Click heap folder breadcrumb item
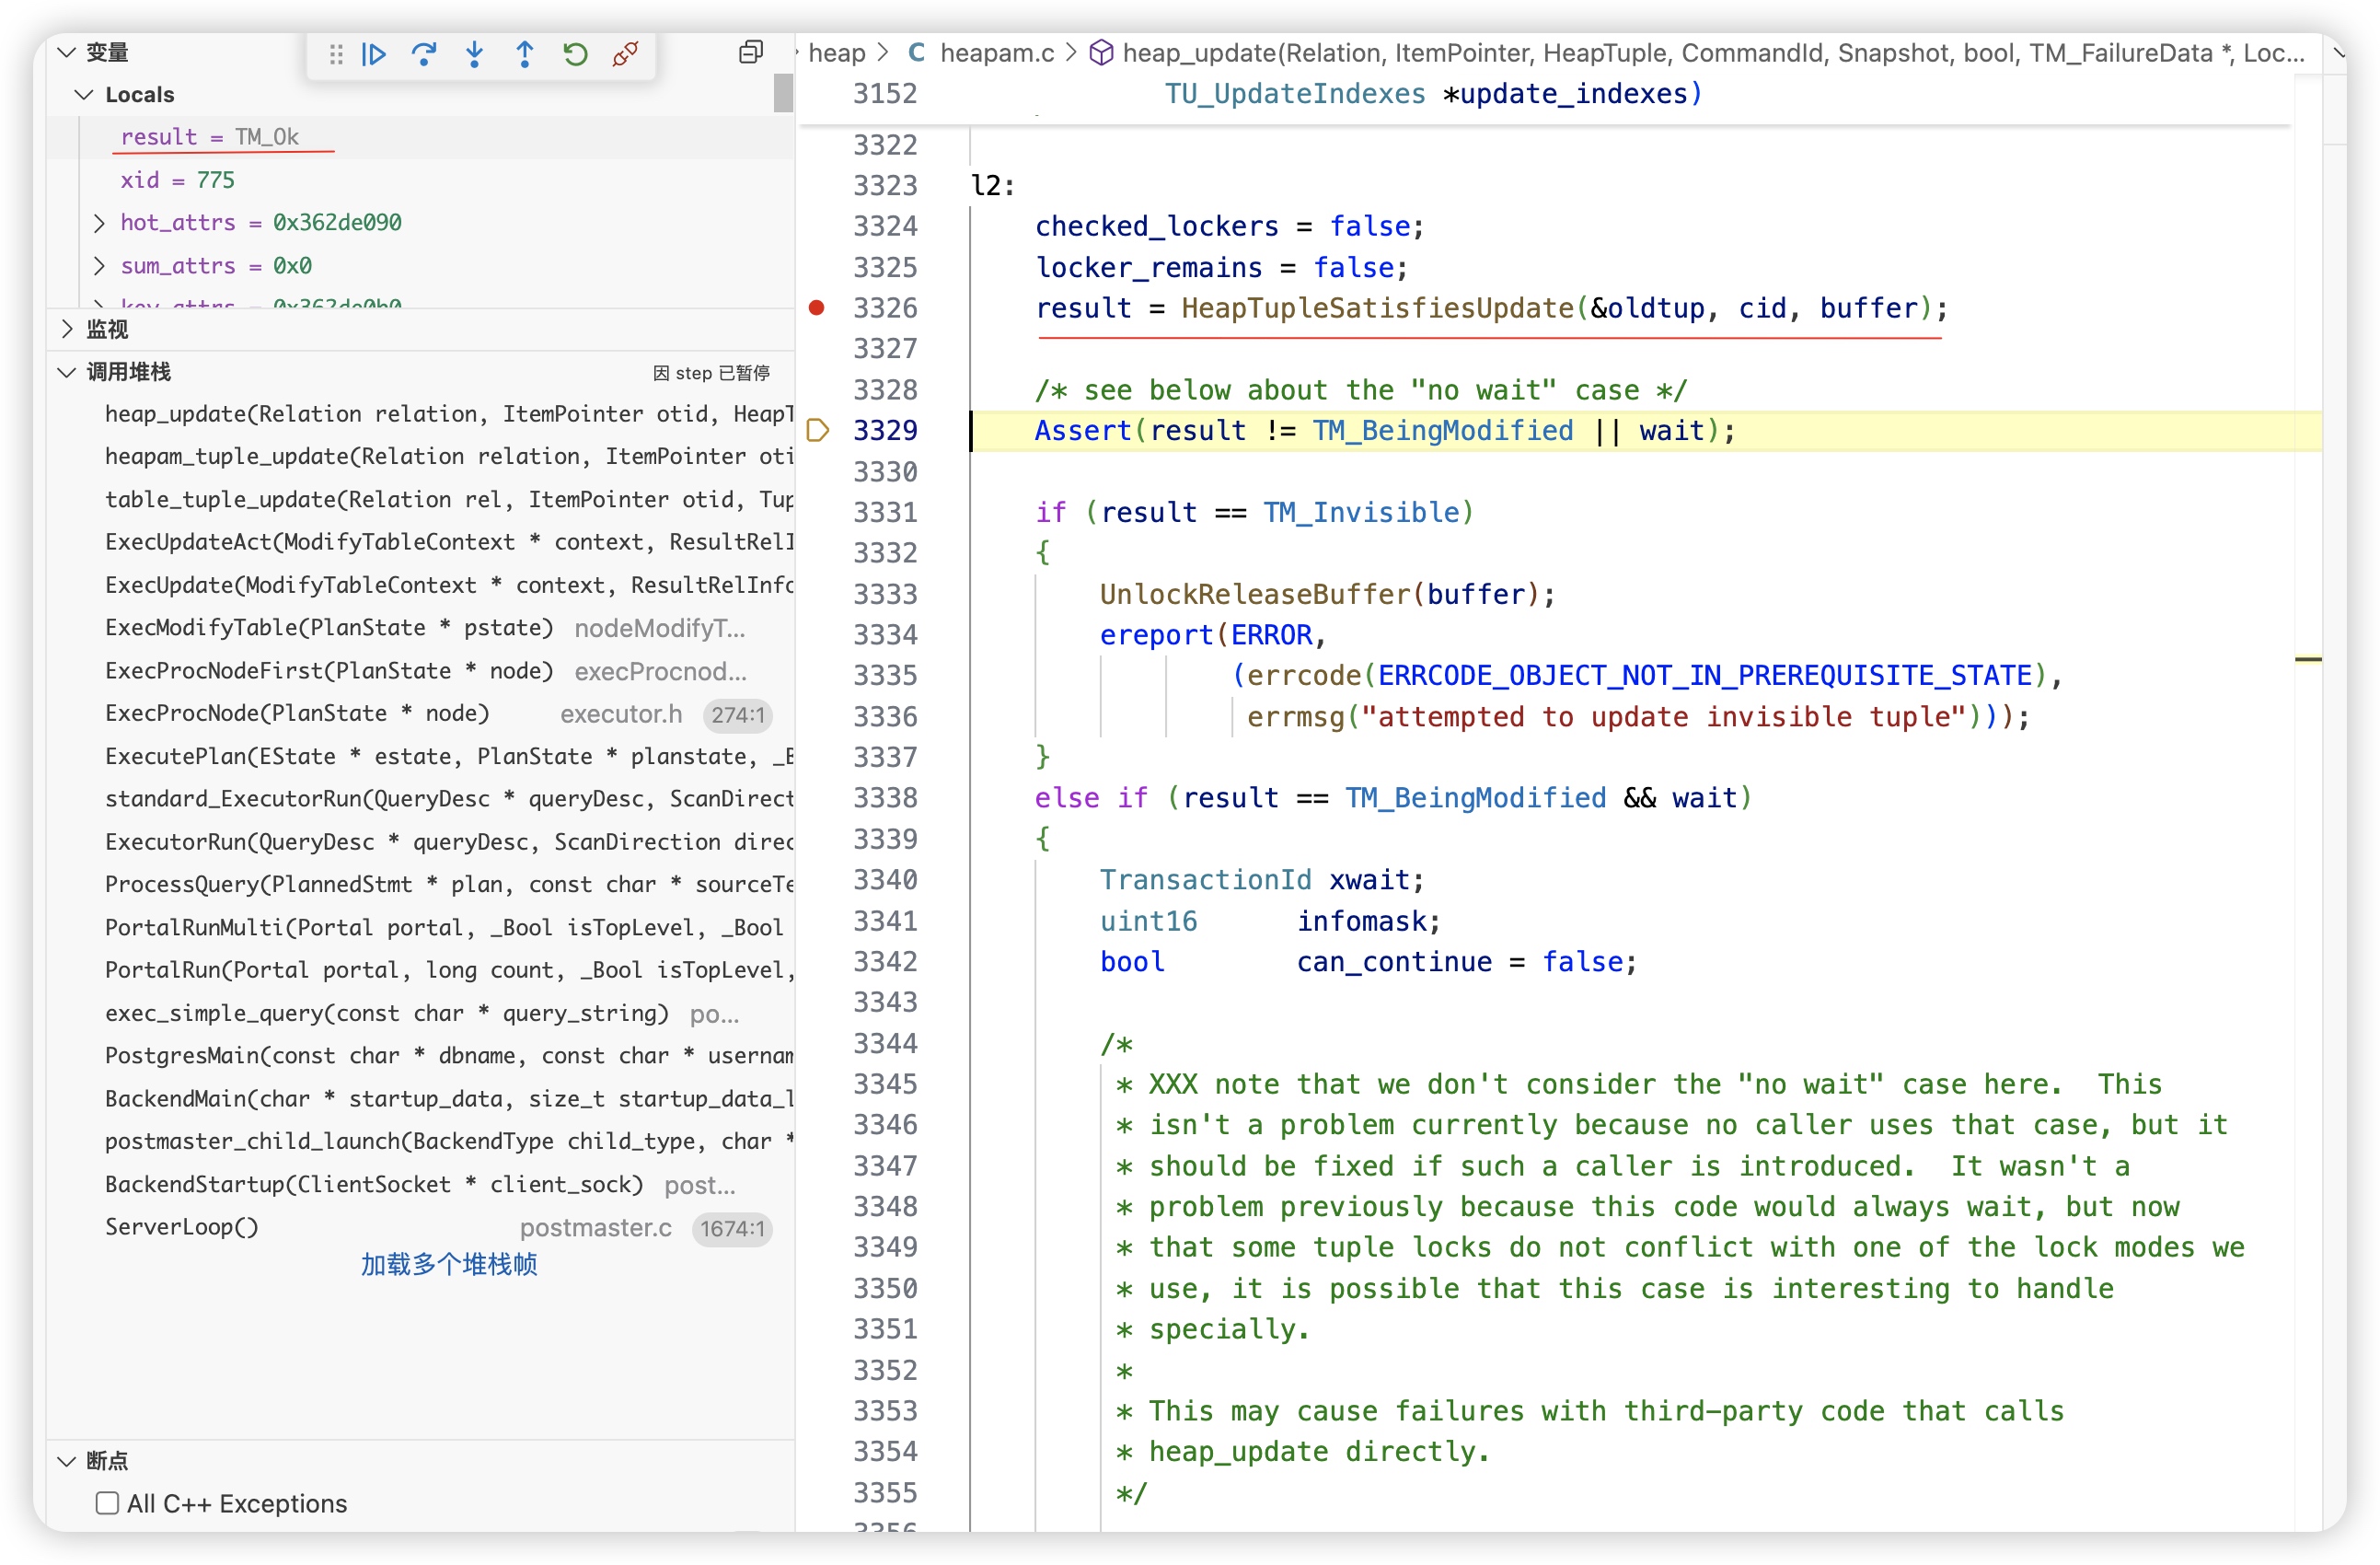 (x=836, y=53)
